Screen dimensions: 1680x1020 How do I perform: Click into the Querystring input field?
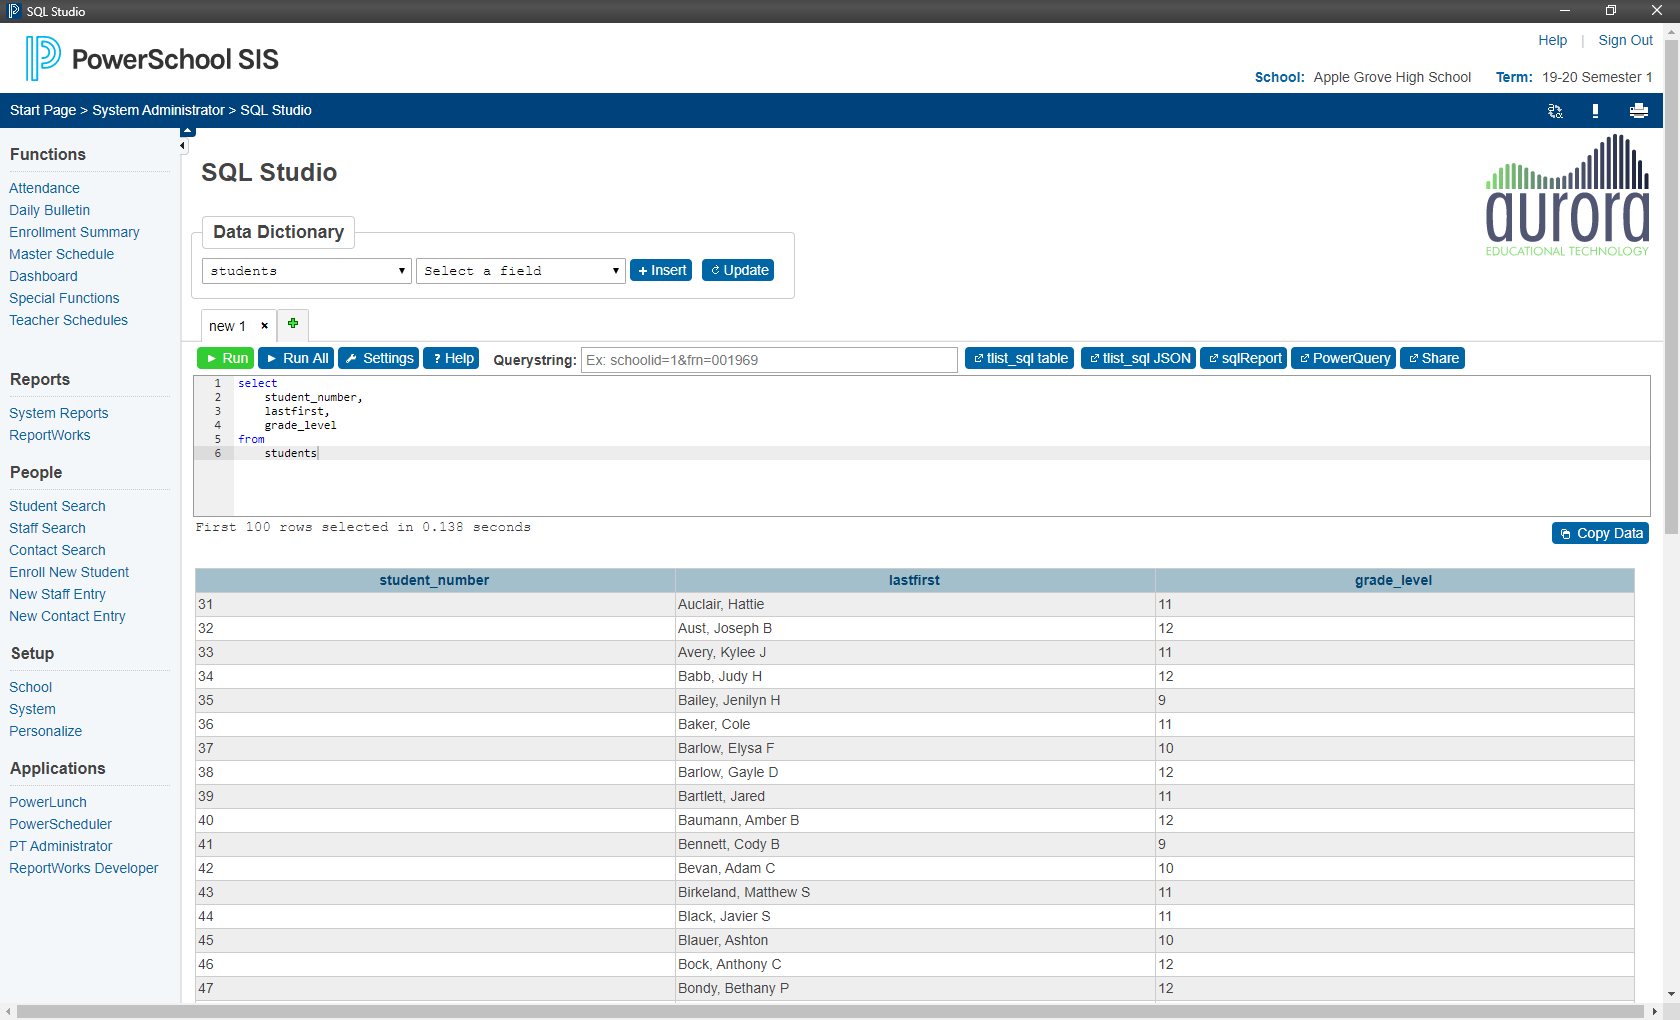point(768,359)
